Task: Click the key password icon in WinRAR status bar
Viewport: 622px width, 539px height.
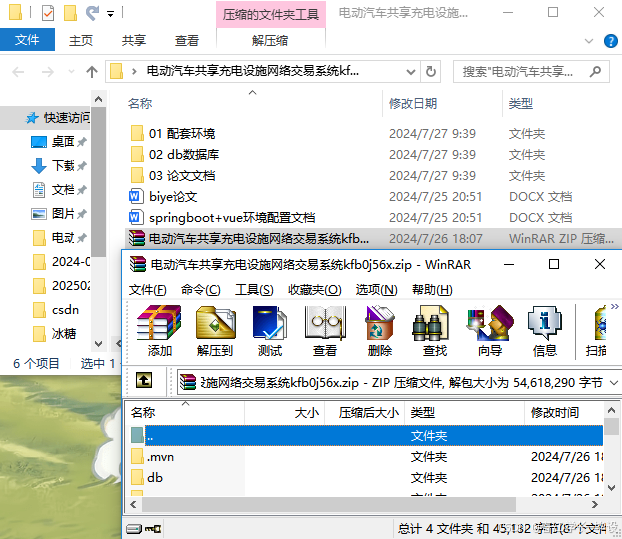Action: pyautogui.click(x=153, y=529)
